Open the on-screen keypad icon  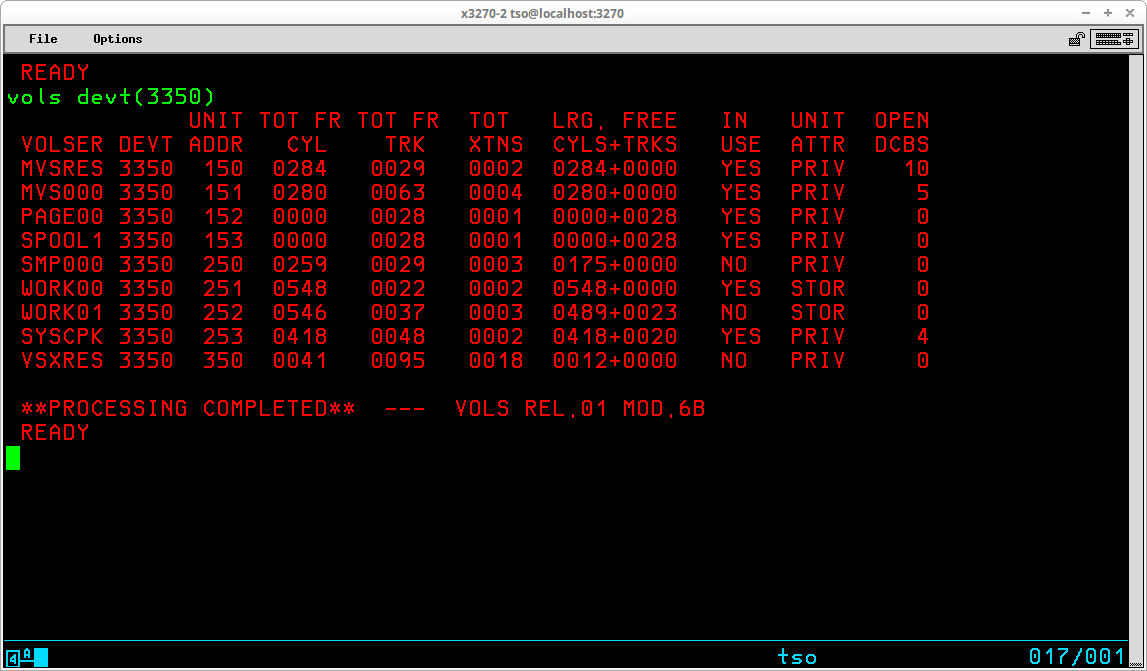coord(1114,39)
